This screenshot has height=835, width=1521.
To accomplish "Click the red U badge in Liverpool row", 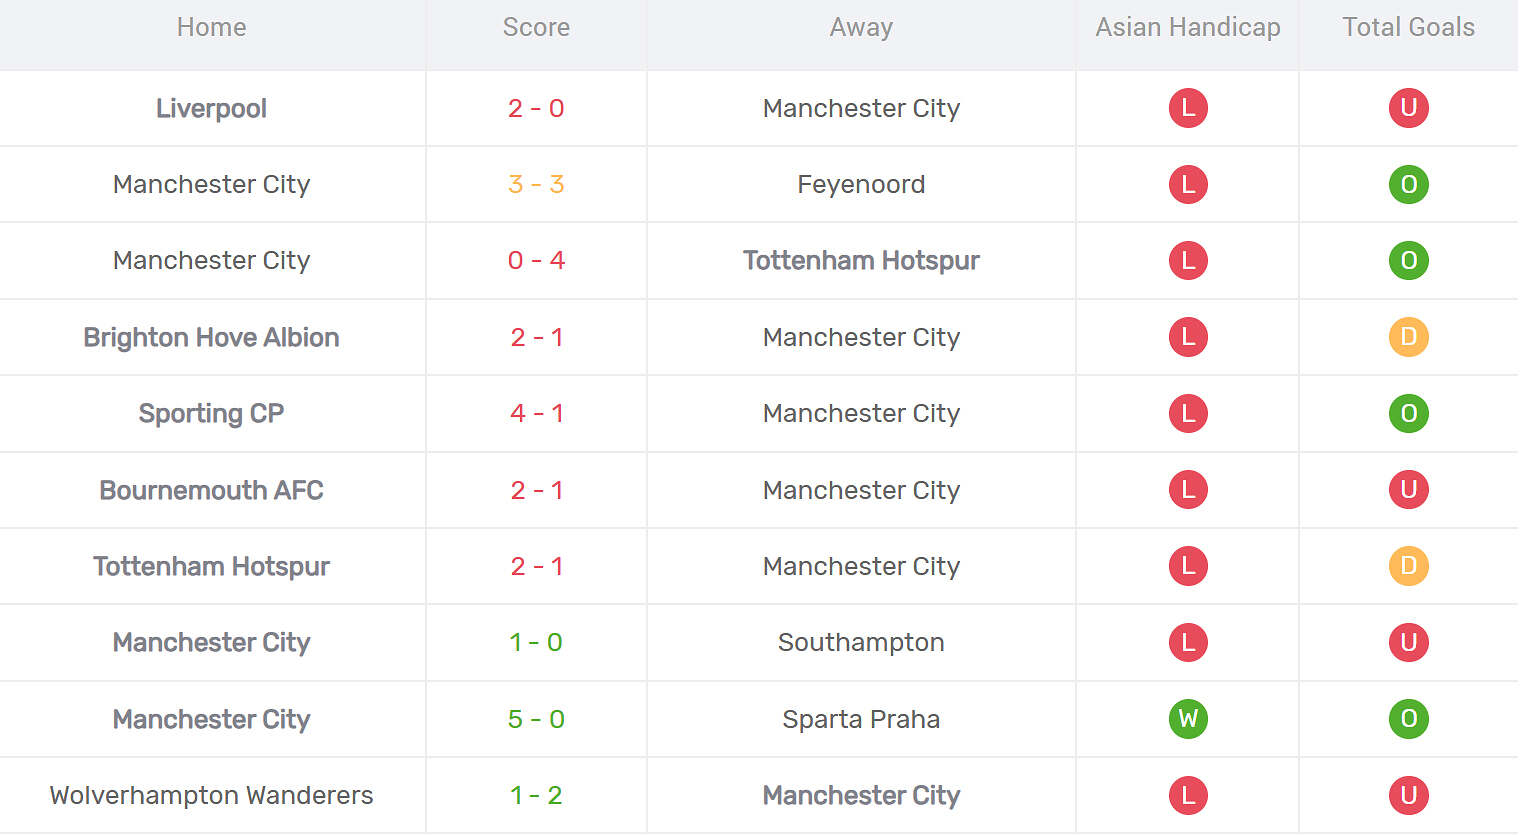I will point(1408,108).
